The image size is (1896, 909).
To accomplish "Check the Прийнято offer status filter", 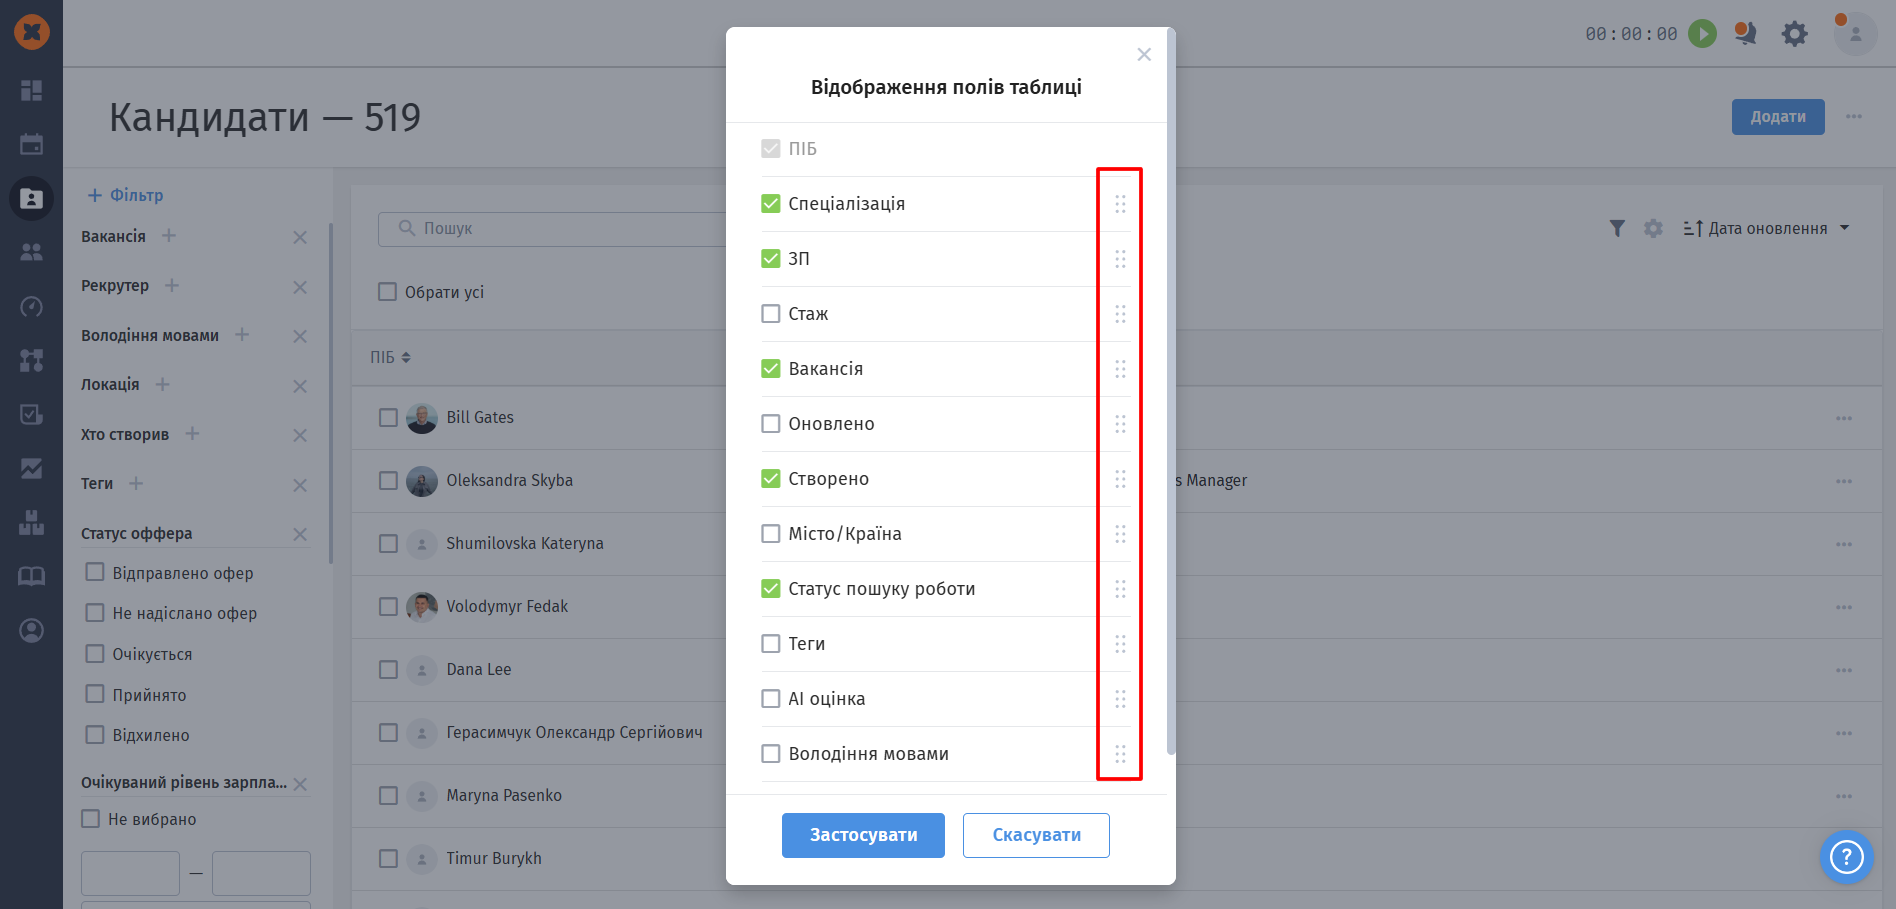I will pyautogui.click(x=95, y=694).
